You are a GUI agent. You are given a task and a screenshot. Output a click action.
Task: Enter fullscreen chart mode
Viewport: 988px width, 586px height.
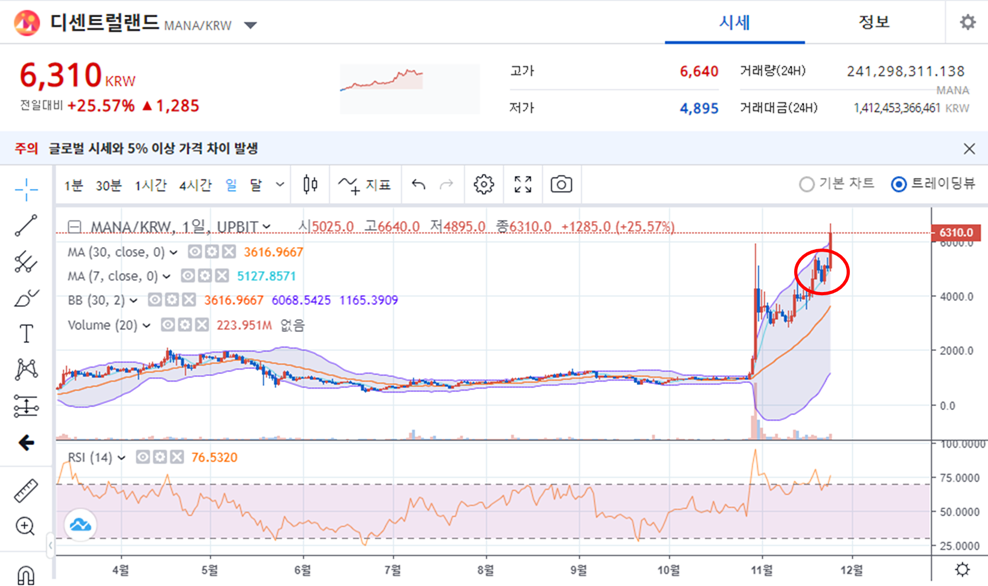(522, 185)
